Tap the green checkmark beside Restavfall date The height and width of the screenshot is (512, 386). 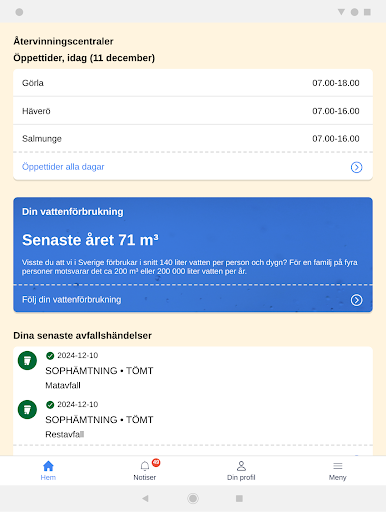click(x=50, y=405)
